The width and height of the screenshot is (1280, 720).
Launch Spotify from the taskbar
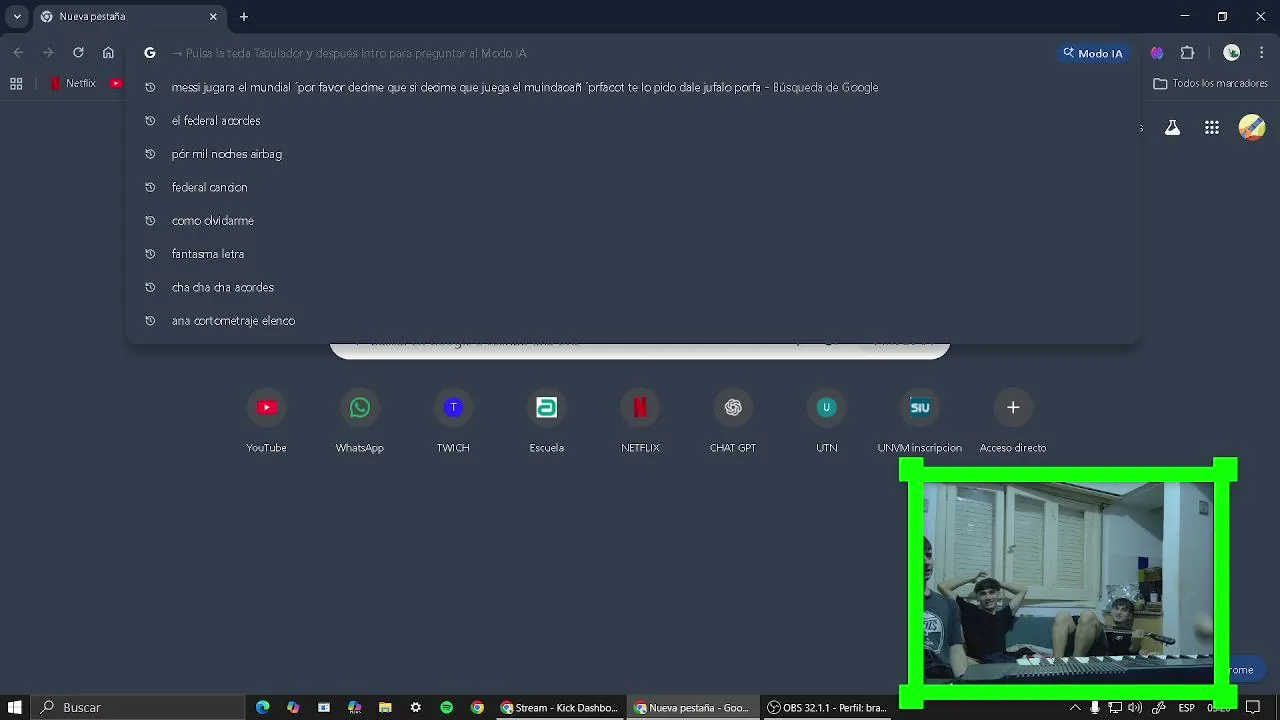click(x=446, y=707)
